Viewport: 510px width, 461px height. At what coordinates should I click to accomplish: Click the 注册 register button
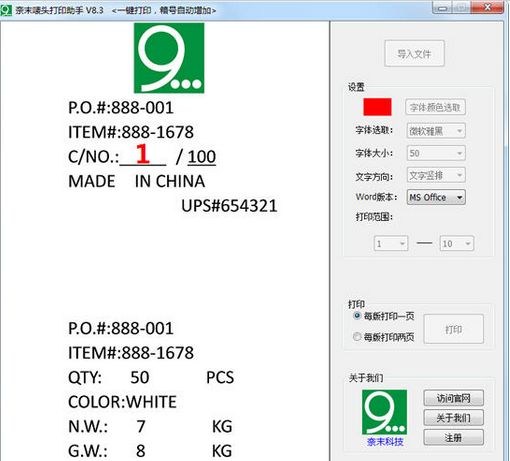[453, 437]
